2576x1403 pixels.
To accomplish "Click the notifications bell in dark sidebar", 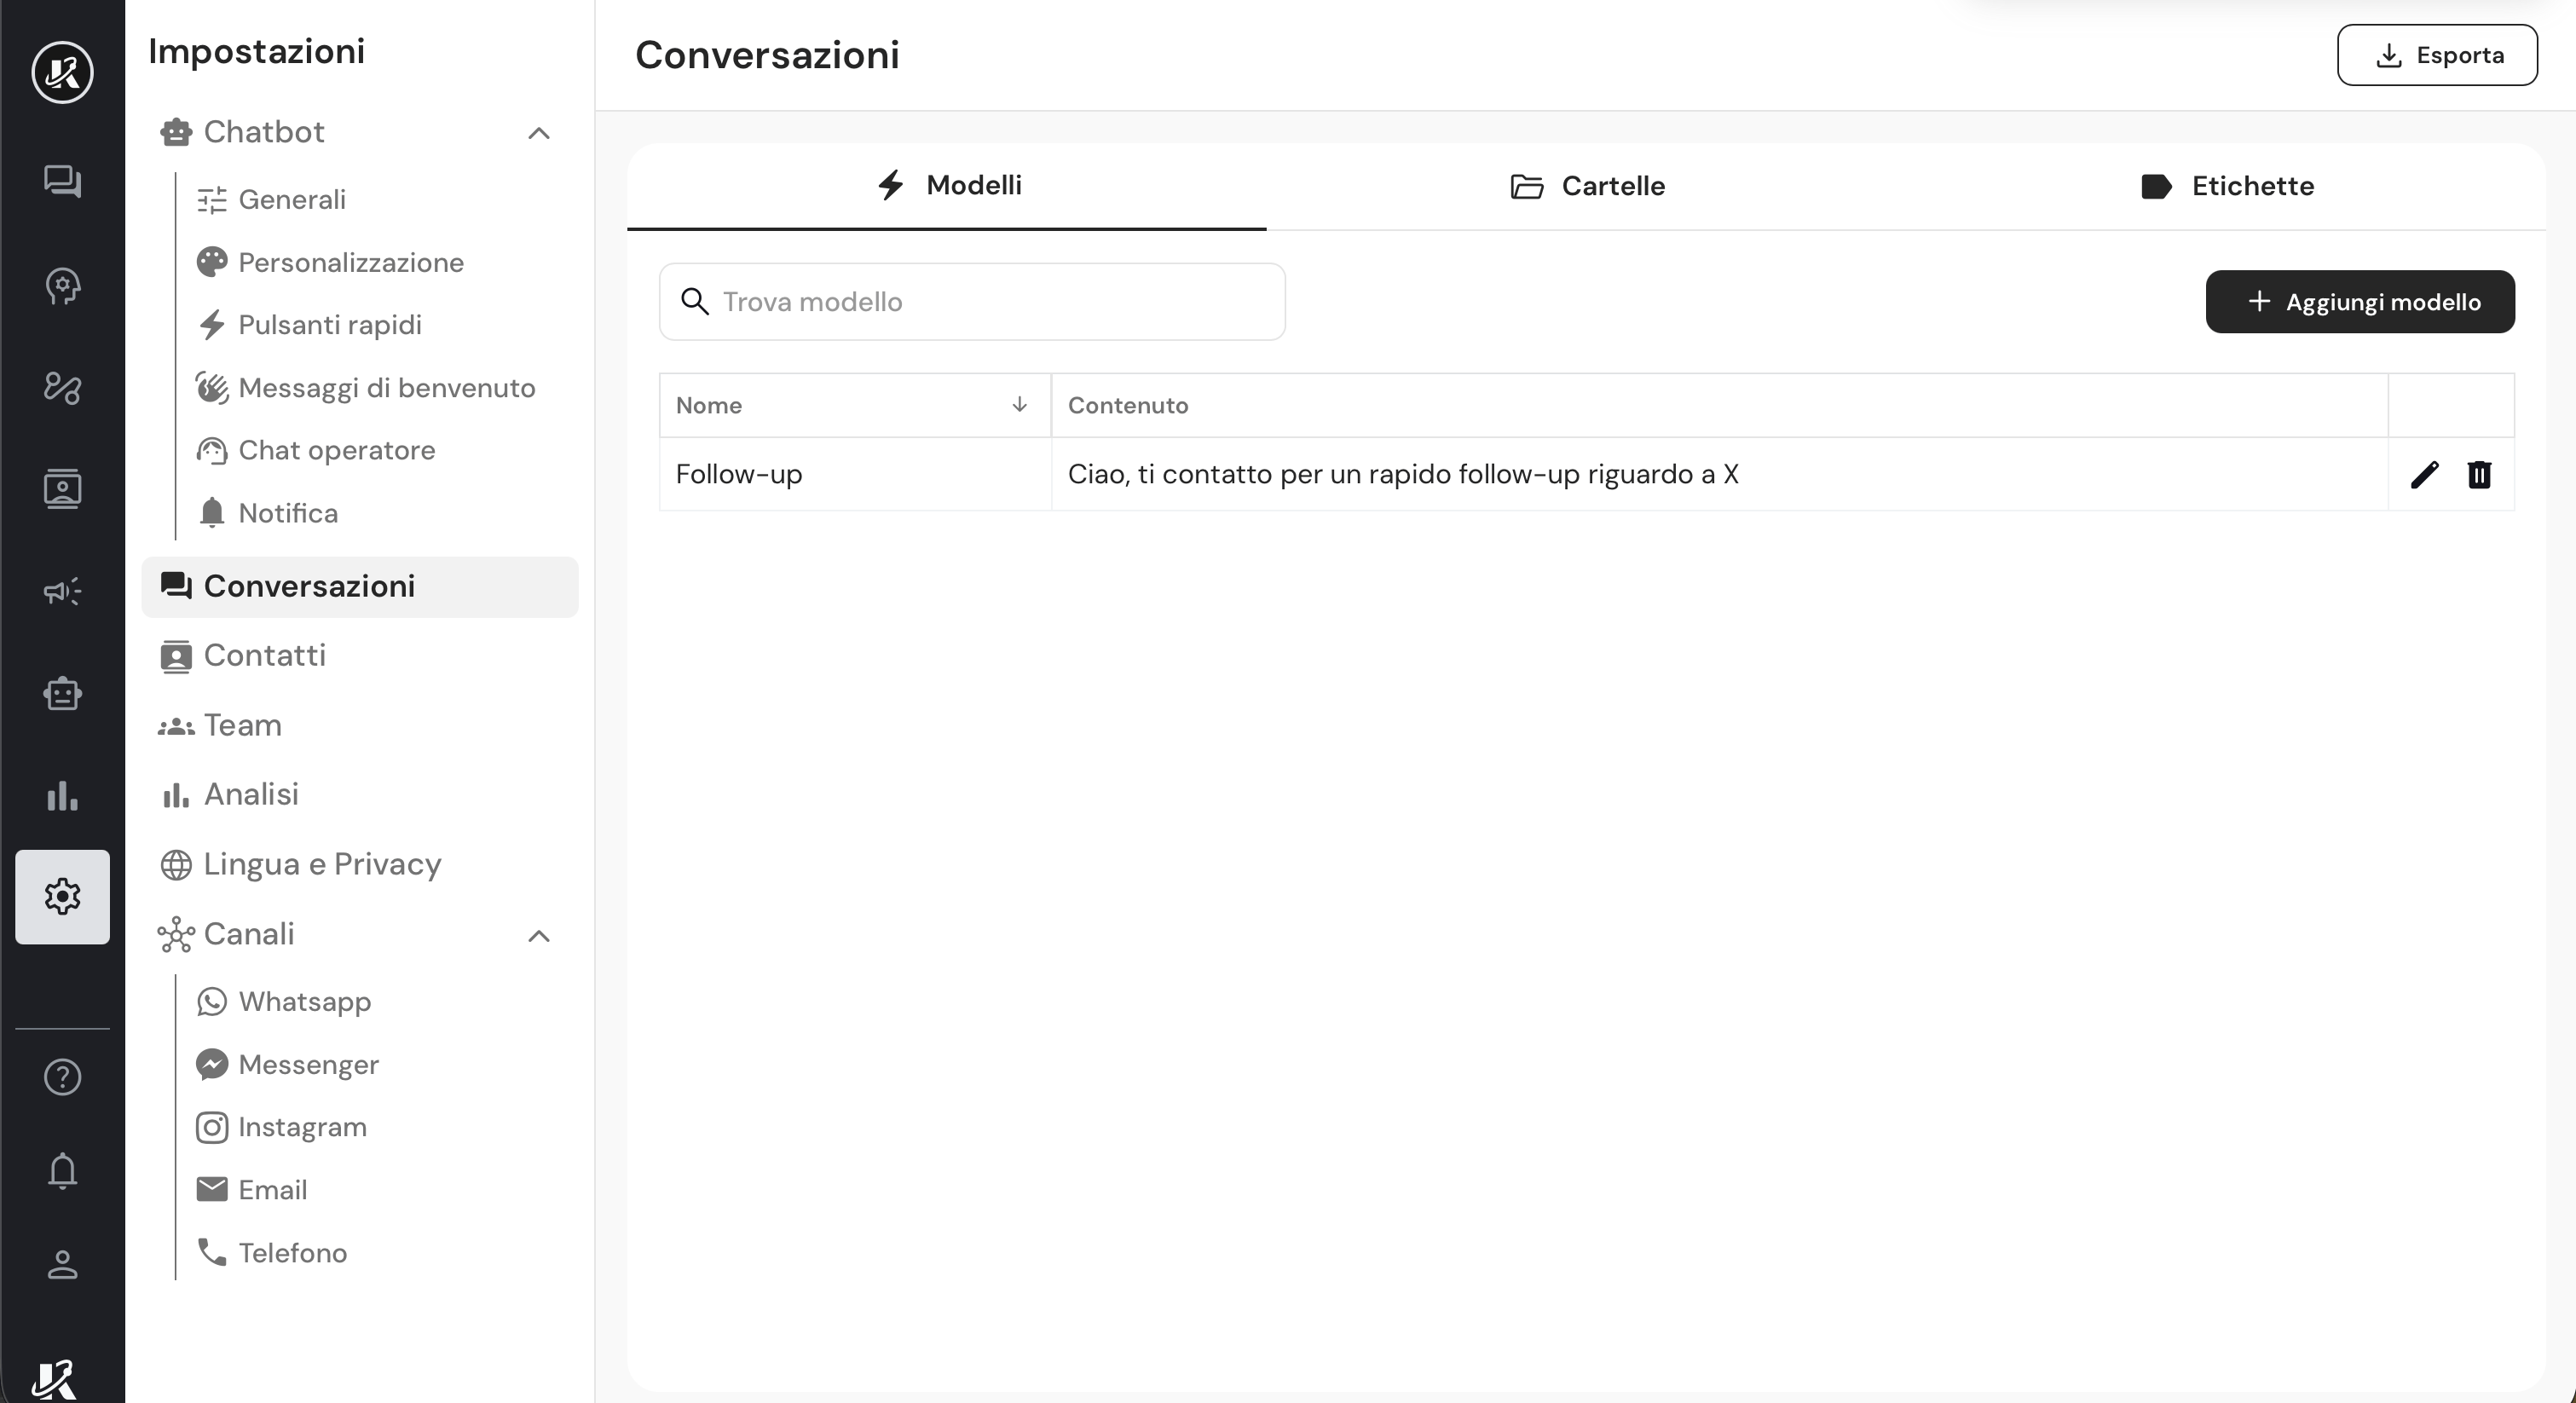I will click(62, 1170).
